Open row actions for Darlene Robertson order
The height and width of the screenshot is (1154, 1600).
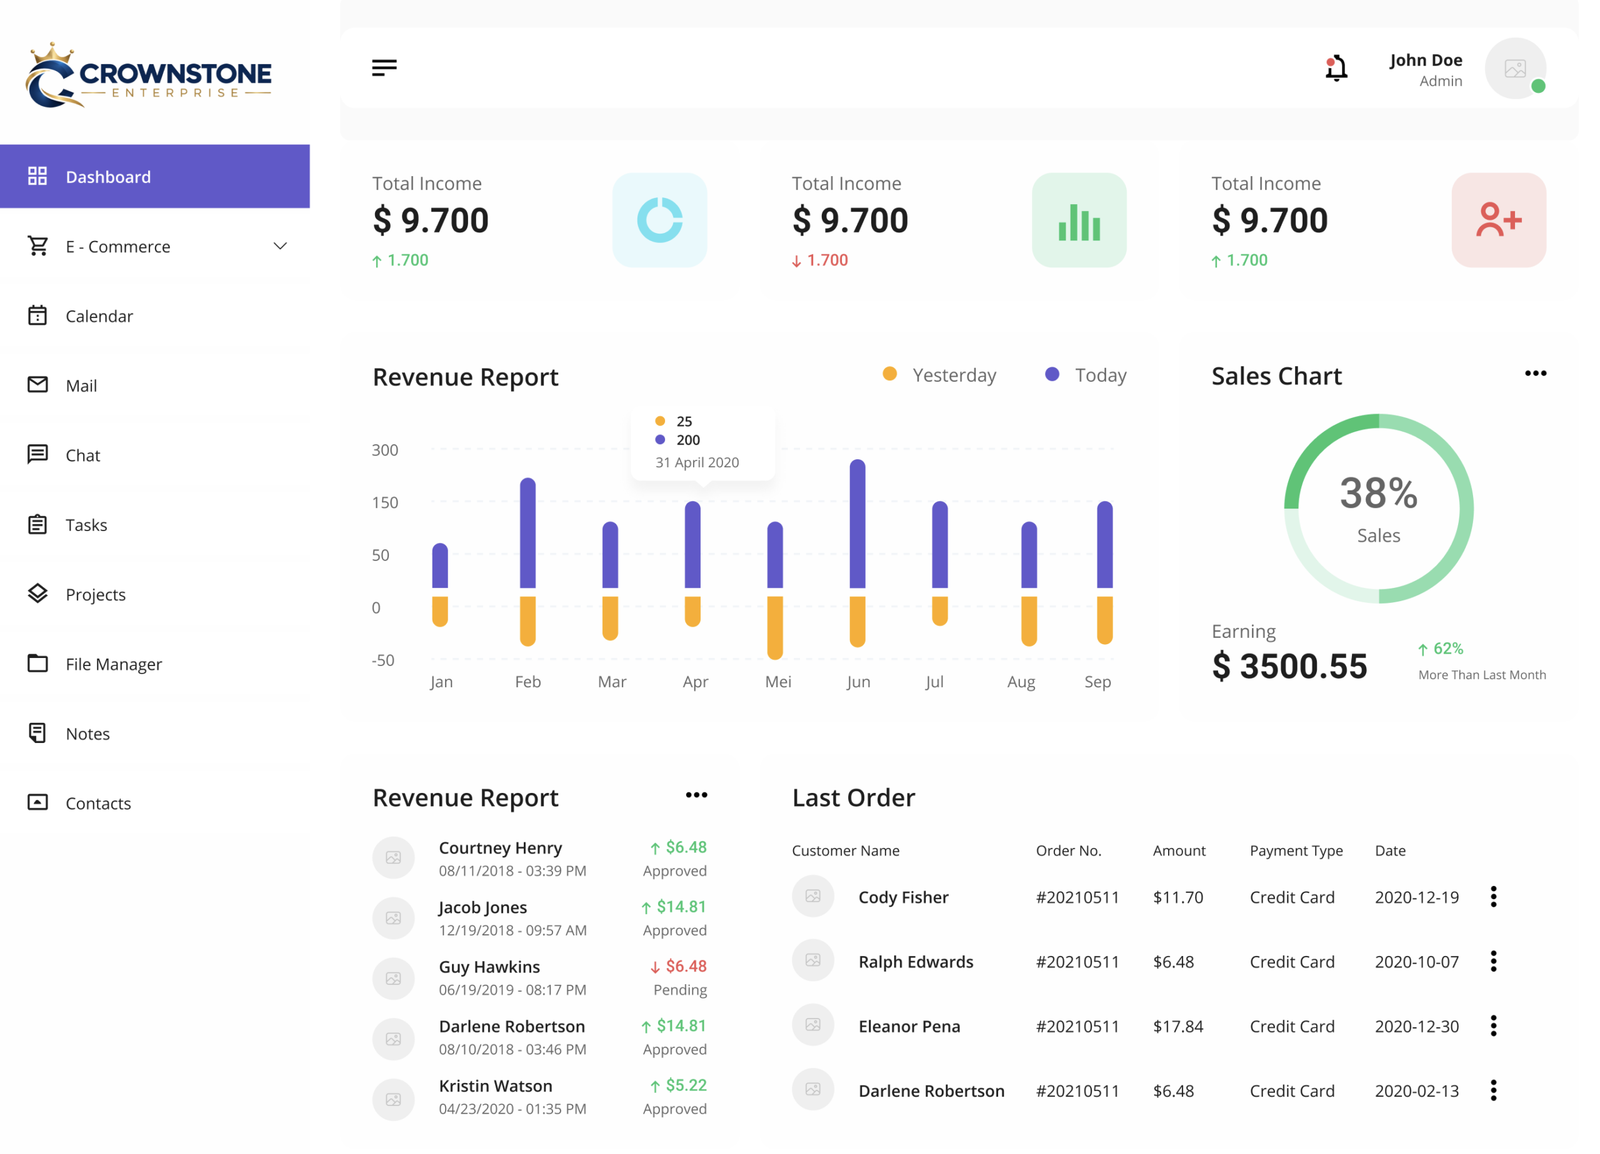(1494, 1090)
